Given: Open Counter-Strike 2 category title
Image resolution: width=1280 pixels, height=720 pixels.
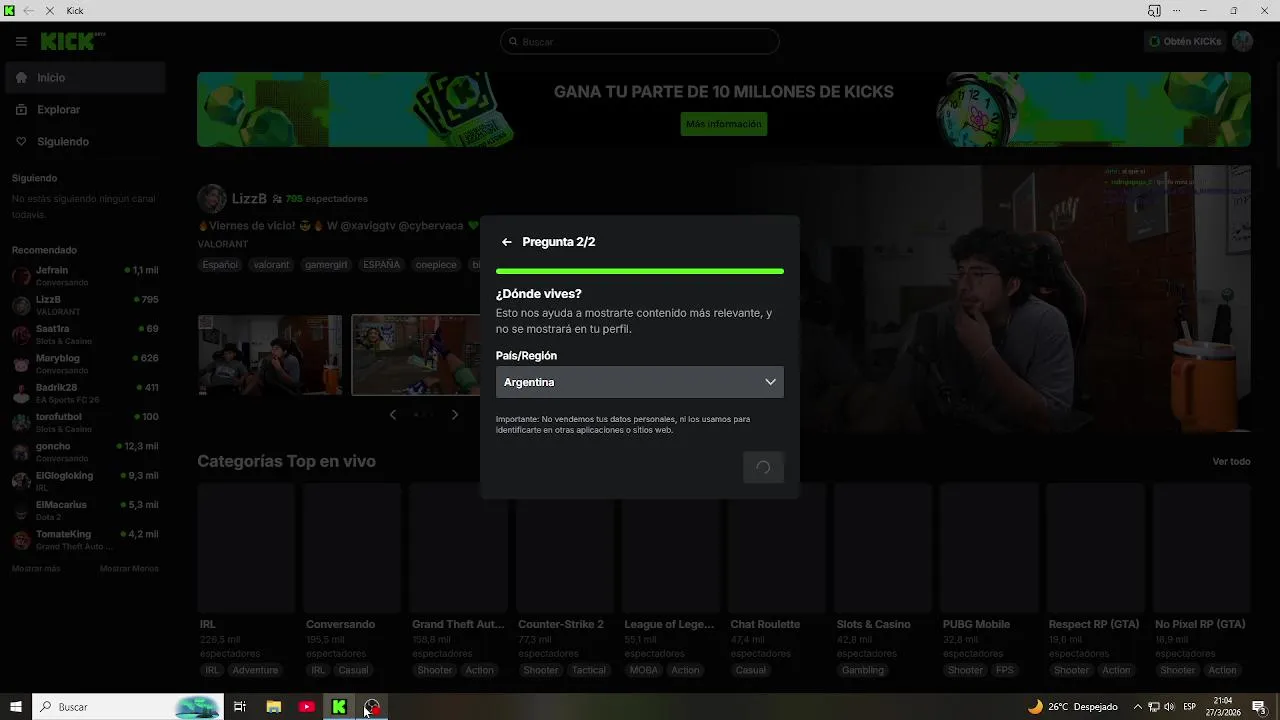Looking at the screenshot, I should (x=561, y=624).
